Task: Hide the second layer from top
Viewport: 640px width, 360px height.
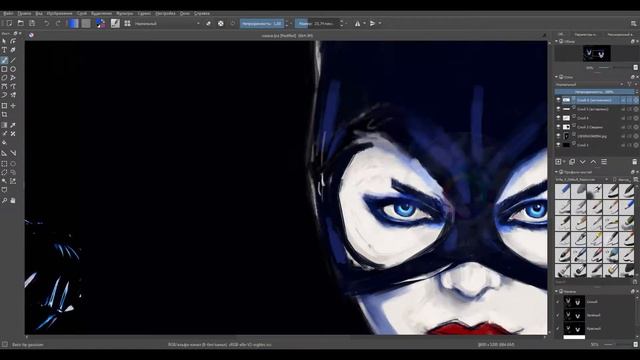Action: point(558,109)
